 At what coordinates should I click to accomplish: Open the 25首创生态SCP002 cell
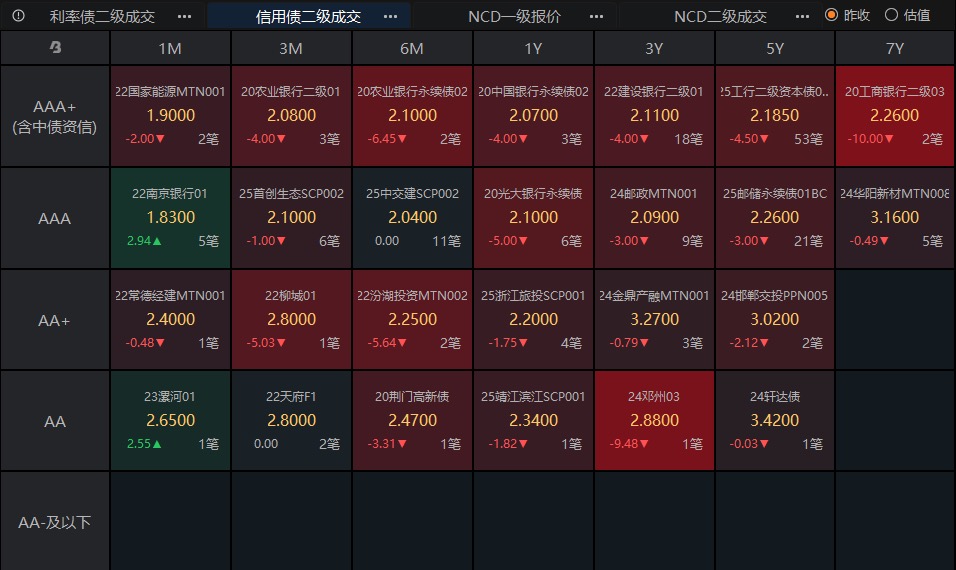click(291, 218)
